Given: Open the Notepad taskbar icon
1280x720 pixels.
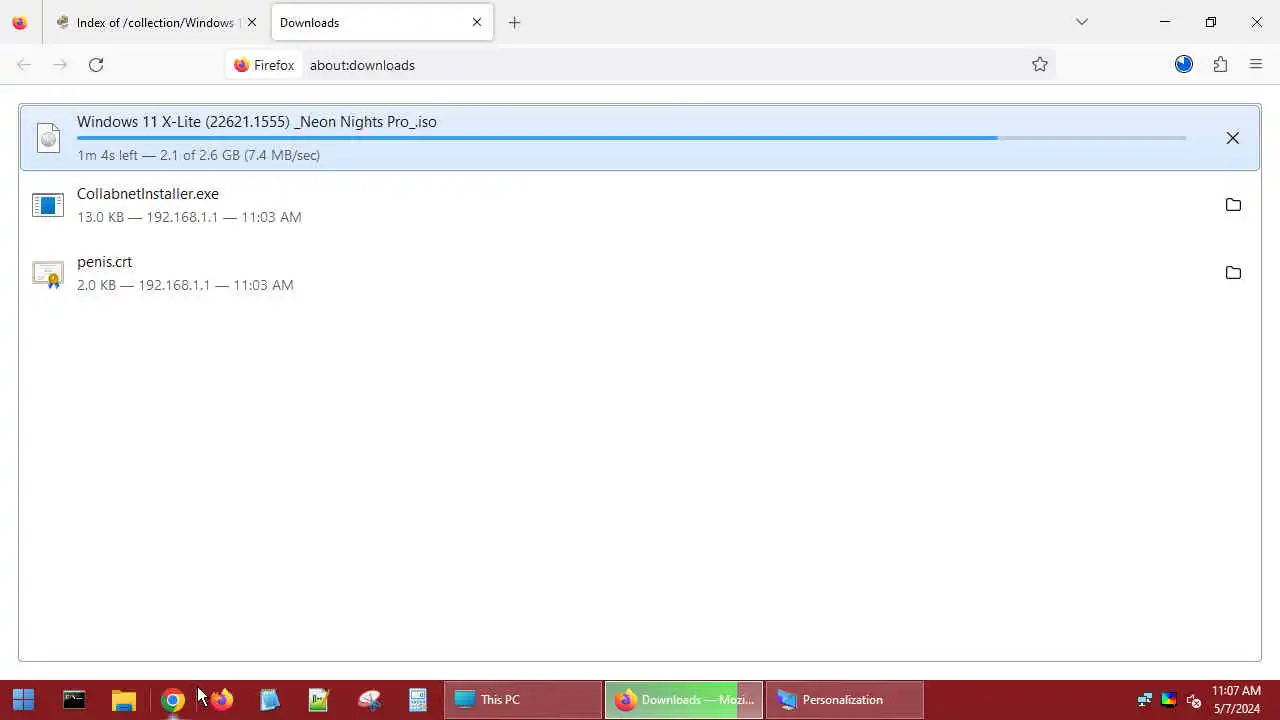Looking at the screenshot, I should 270,700.
